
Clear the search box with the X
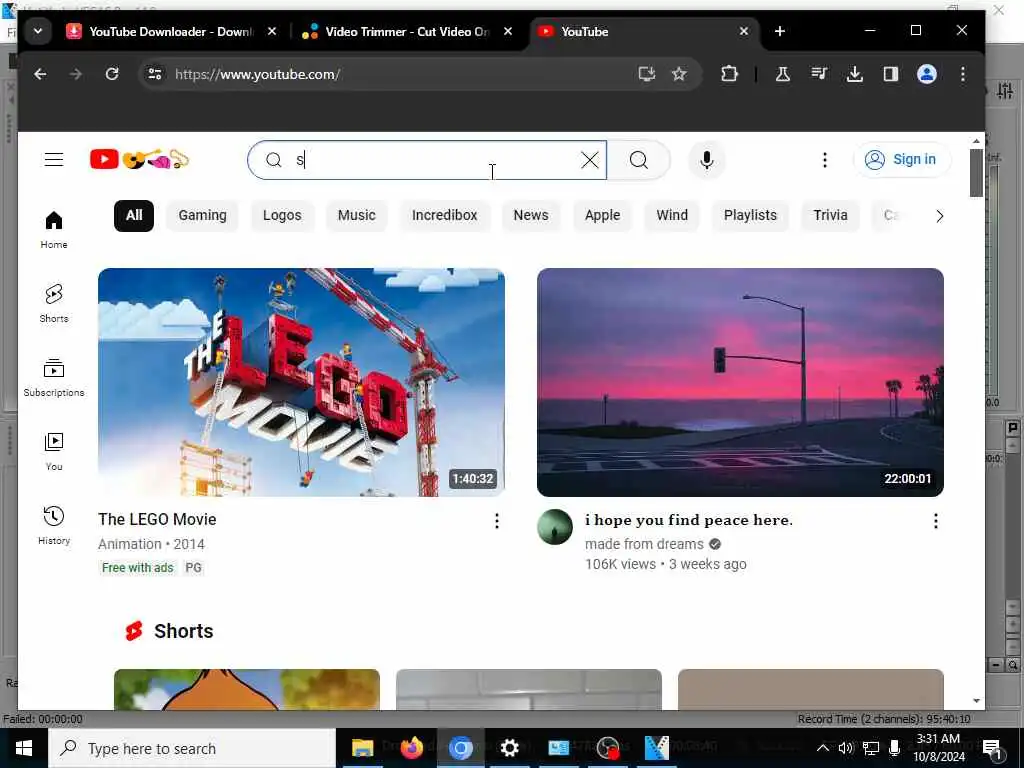coord(590,160)
